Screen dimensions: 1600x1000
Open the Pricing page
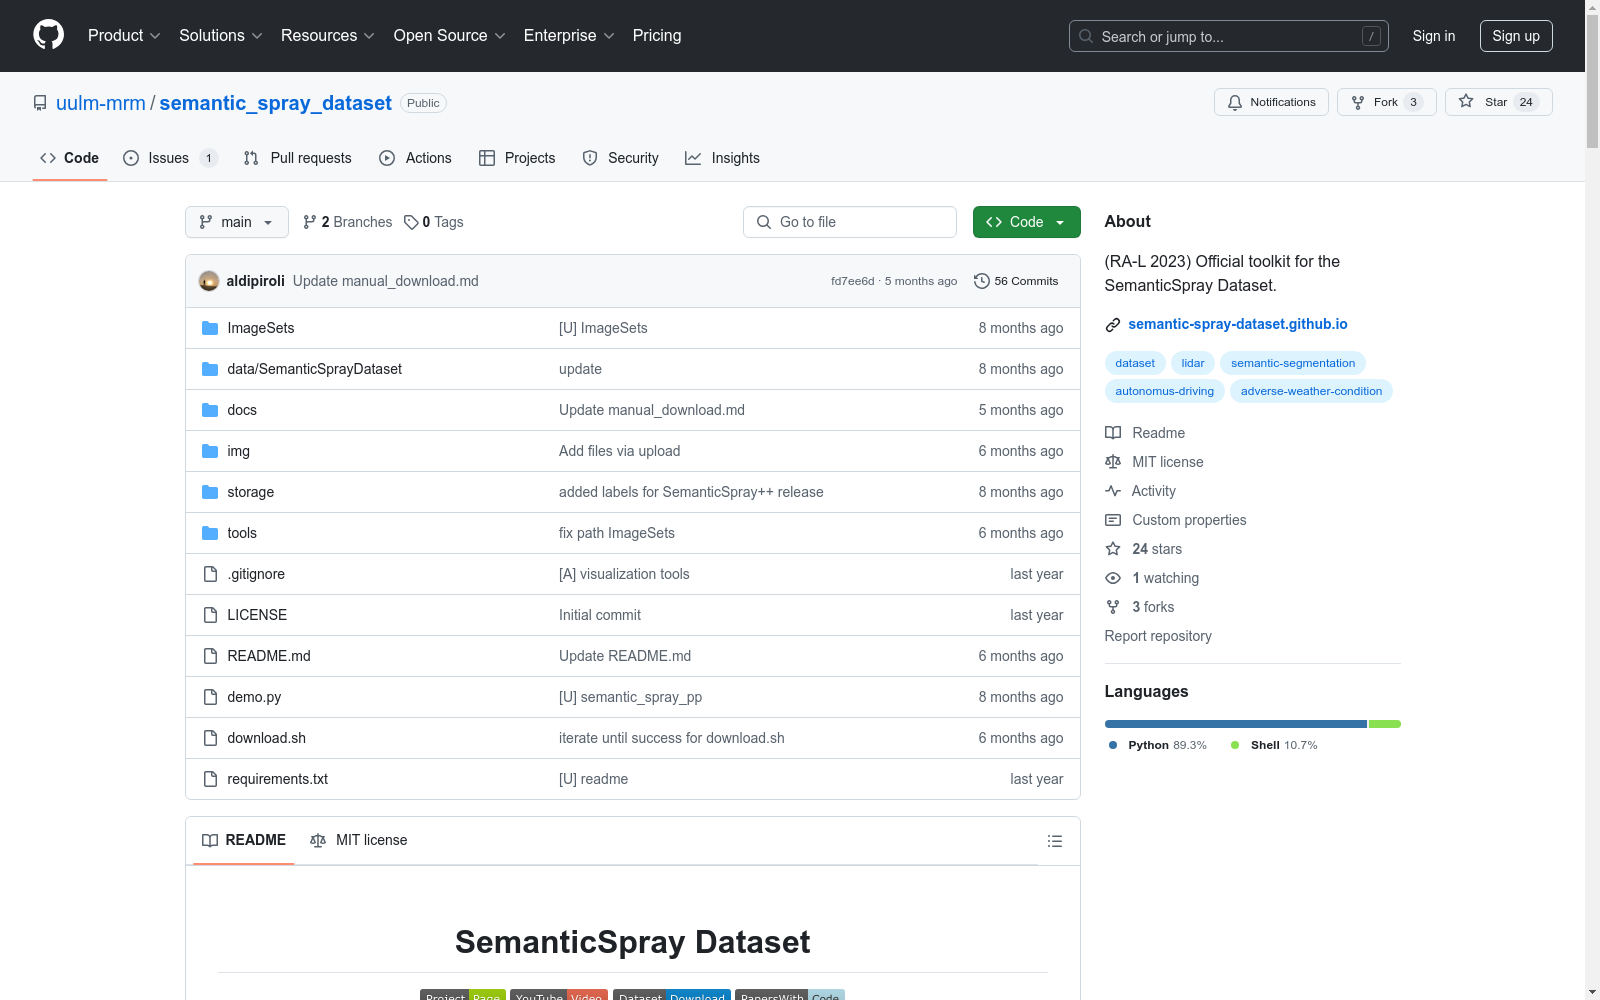coord(657,36)
